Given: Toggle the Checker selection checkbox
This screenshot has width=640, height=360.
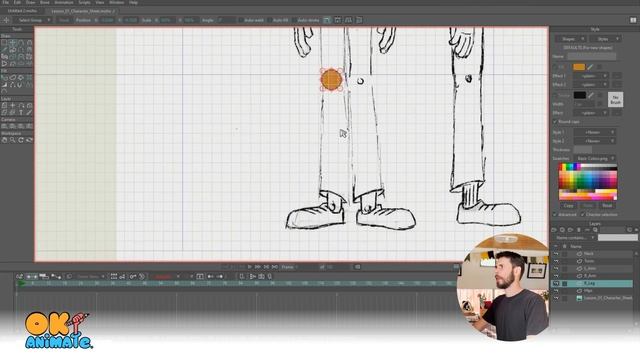Looking at the screenshot, I should (x=583, y=214).
